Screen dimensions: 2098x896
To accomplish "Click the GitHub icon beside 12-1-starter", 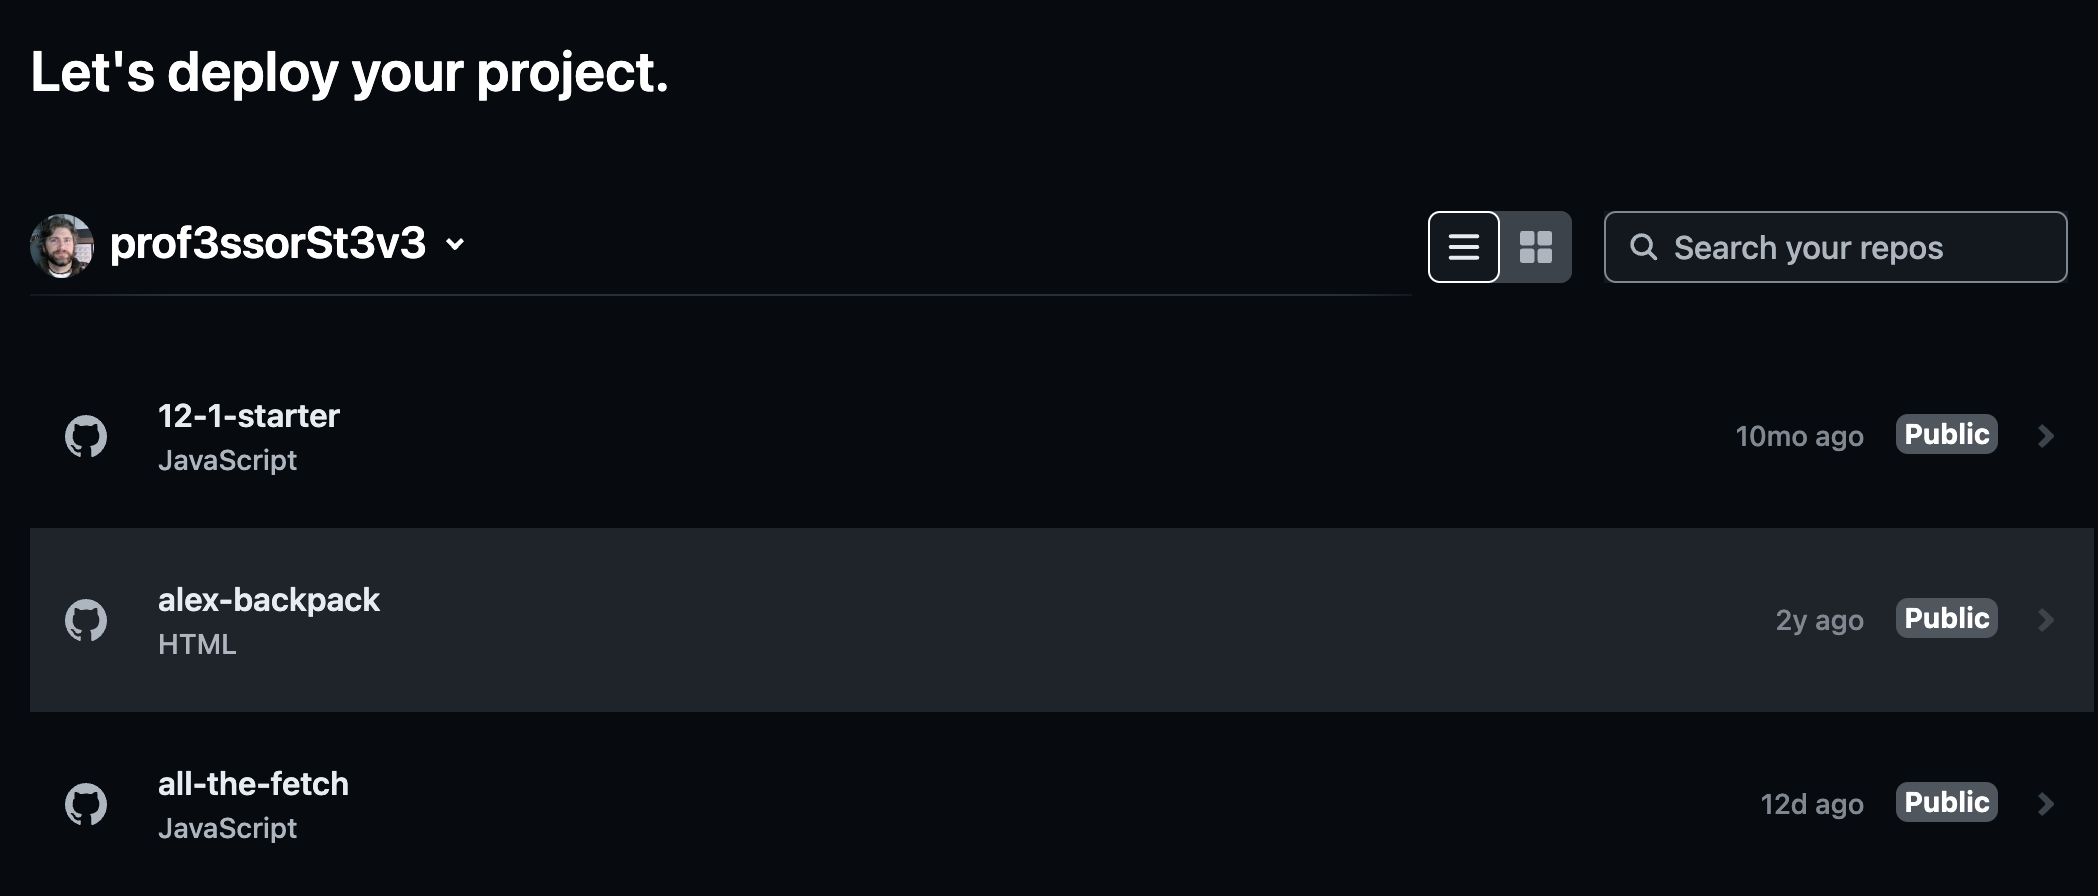I will point(87,436).
